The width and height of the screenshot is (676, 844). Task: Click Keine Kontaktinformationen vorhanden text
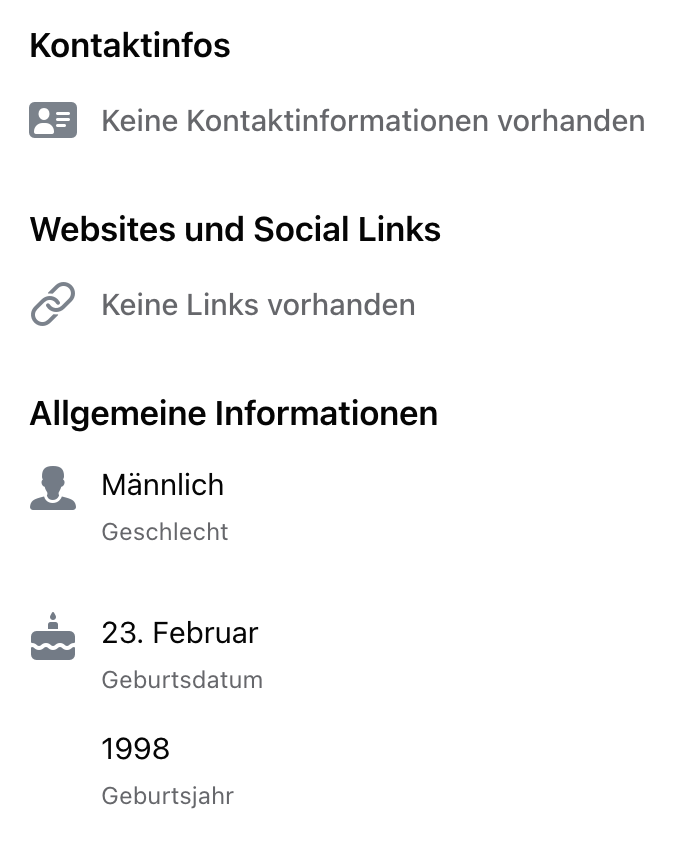[373, 121]
